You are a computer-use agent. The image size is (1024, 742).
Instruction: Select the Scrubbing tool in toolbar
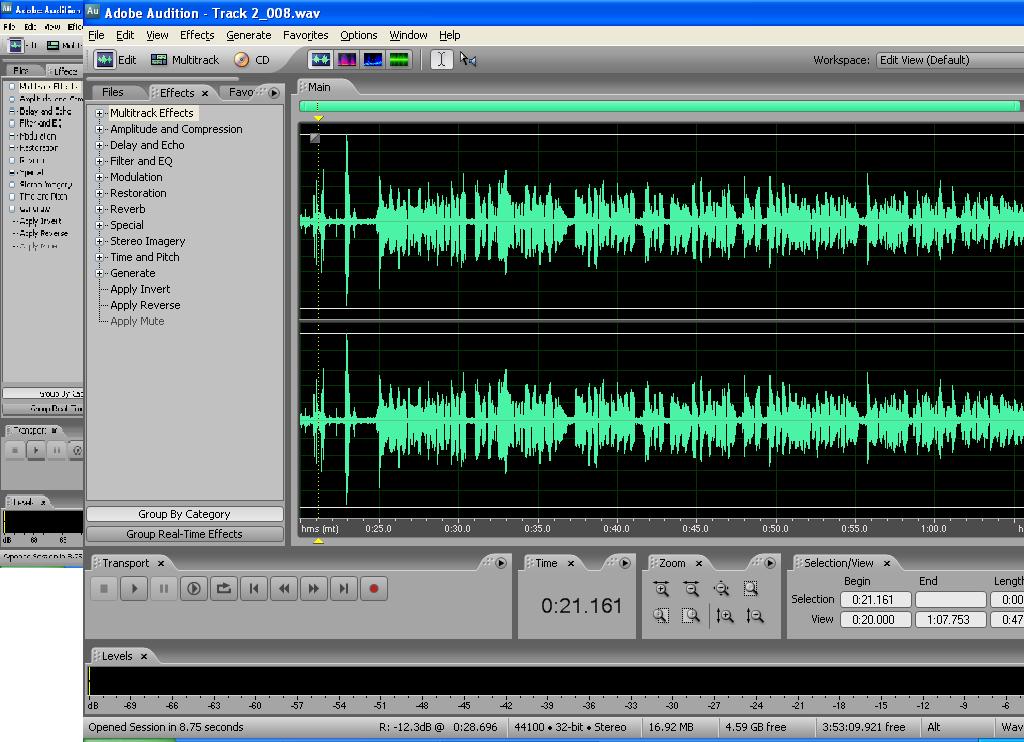point(468,60)
